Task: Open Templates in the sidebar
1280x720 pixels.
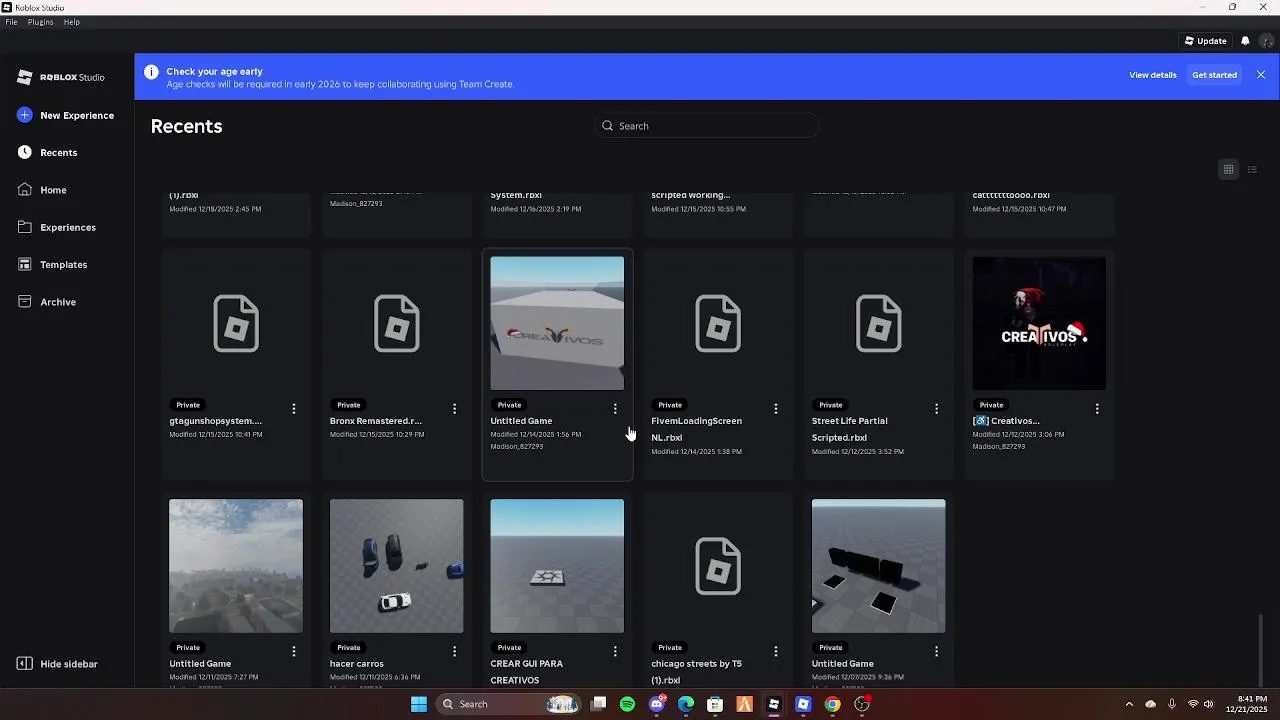Action: point(63,264)
